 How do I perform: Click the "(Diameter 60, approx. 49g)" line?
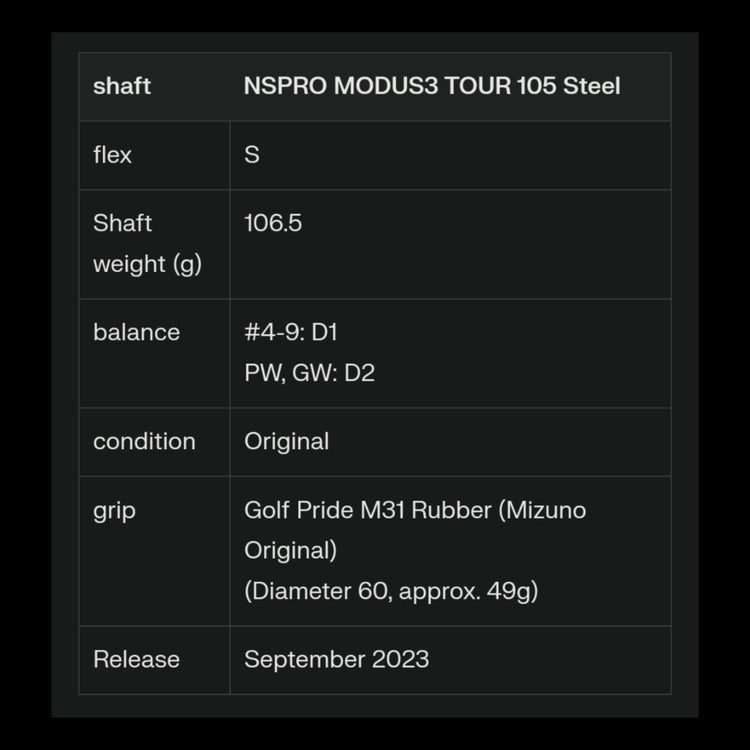pyautogui.click(x=391, y=591)
